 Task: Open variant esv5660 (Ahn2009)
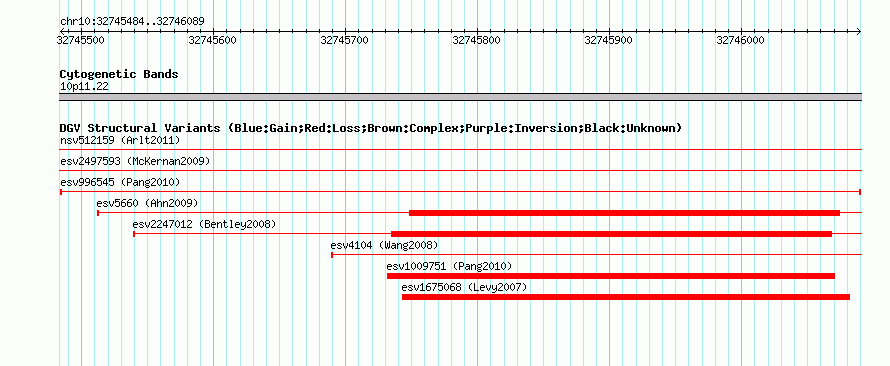pyautogui.click(x=147, y=203)
